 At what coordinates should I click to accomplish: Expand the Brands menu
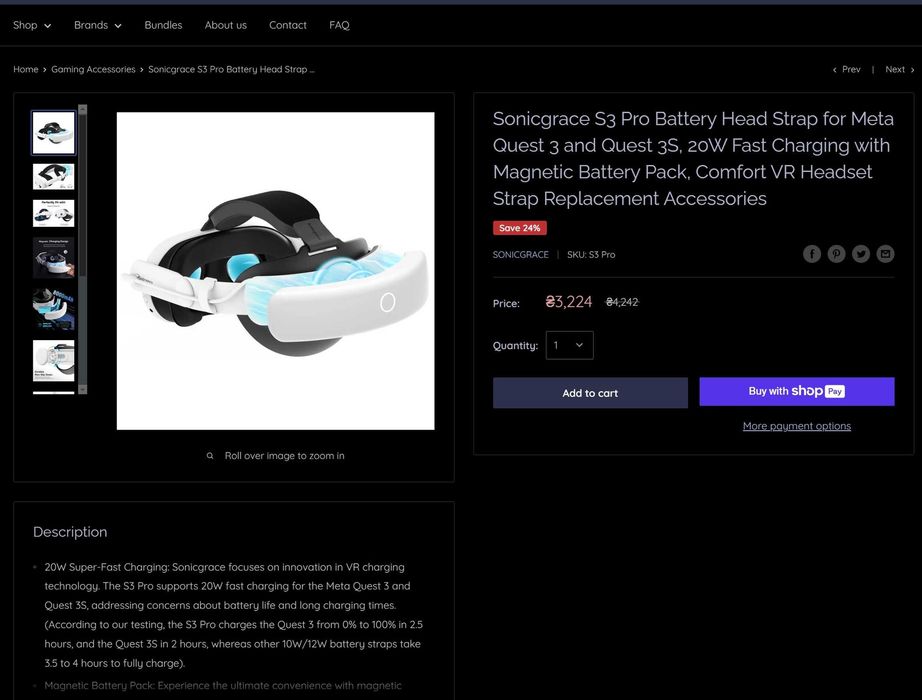(x=98, y=25)
